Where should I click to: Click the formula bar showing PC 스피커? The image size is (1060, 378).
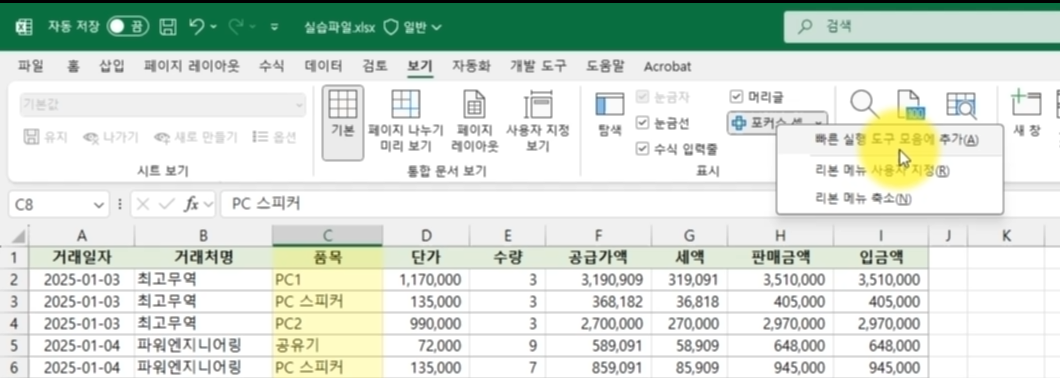[x=640, y=204]
